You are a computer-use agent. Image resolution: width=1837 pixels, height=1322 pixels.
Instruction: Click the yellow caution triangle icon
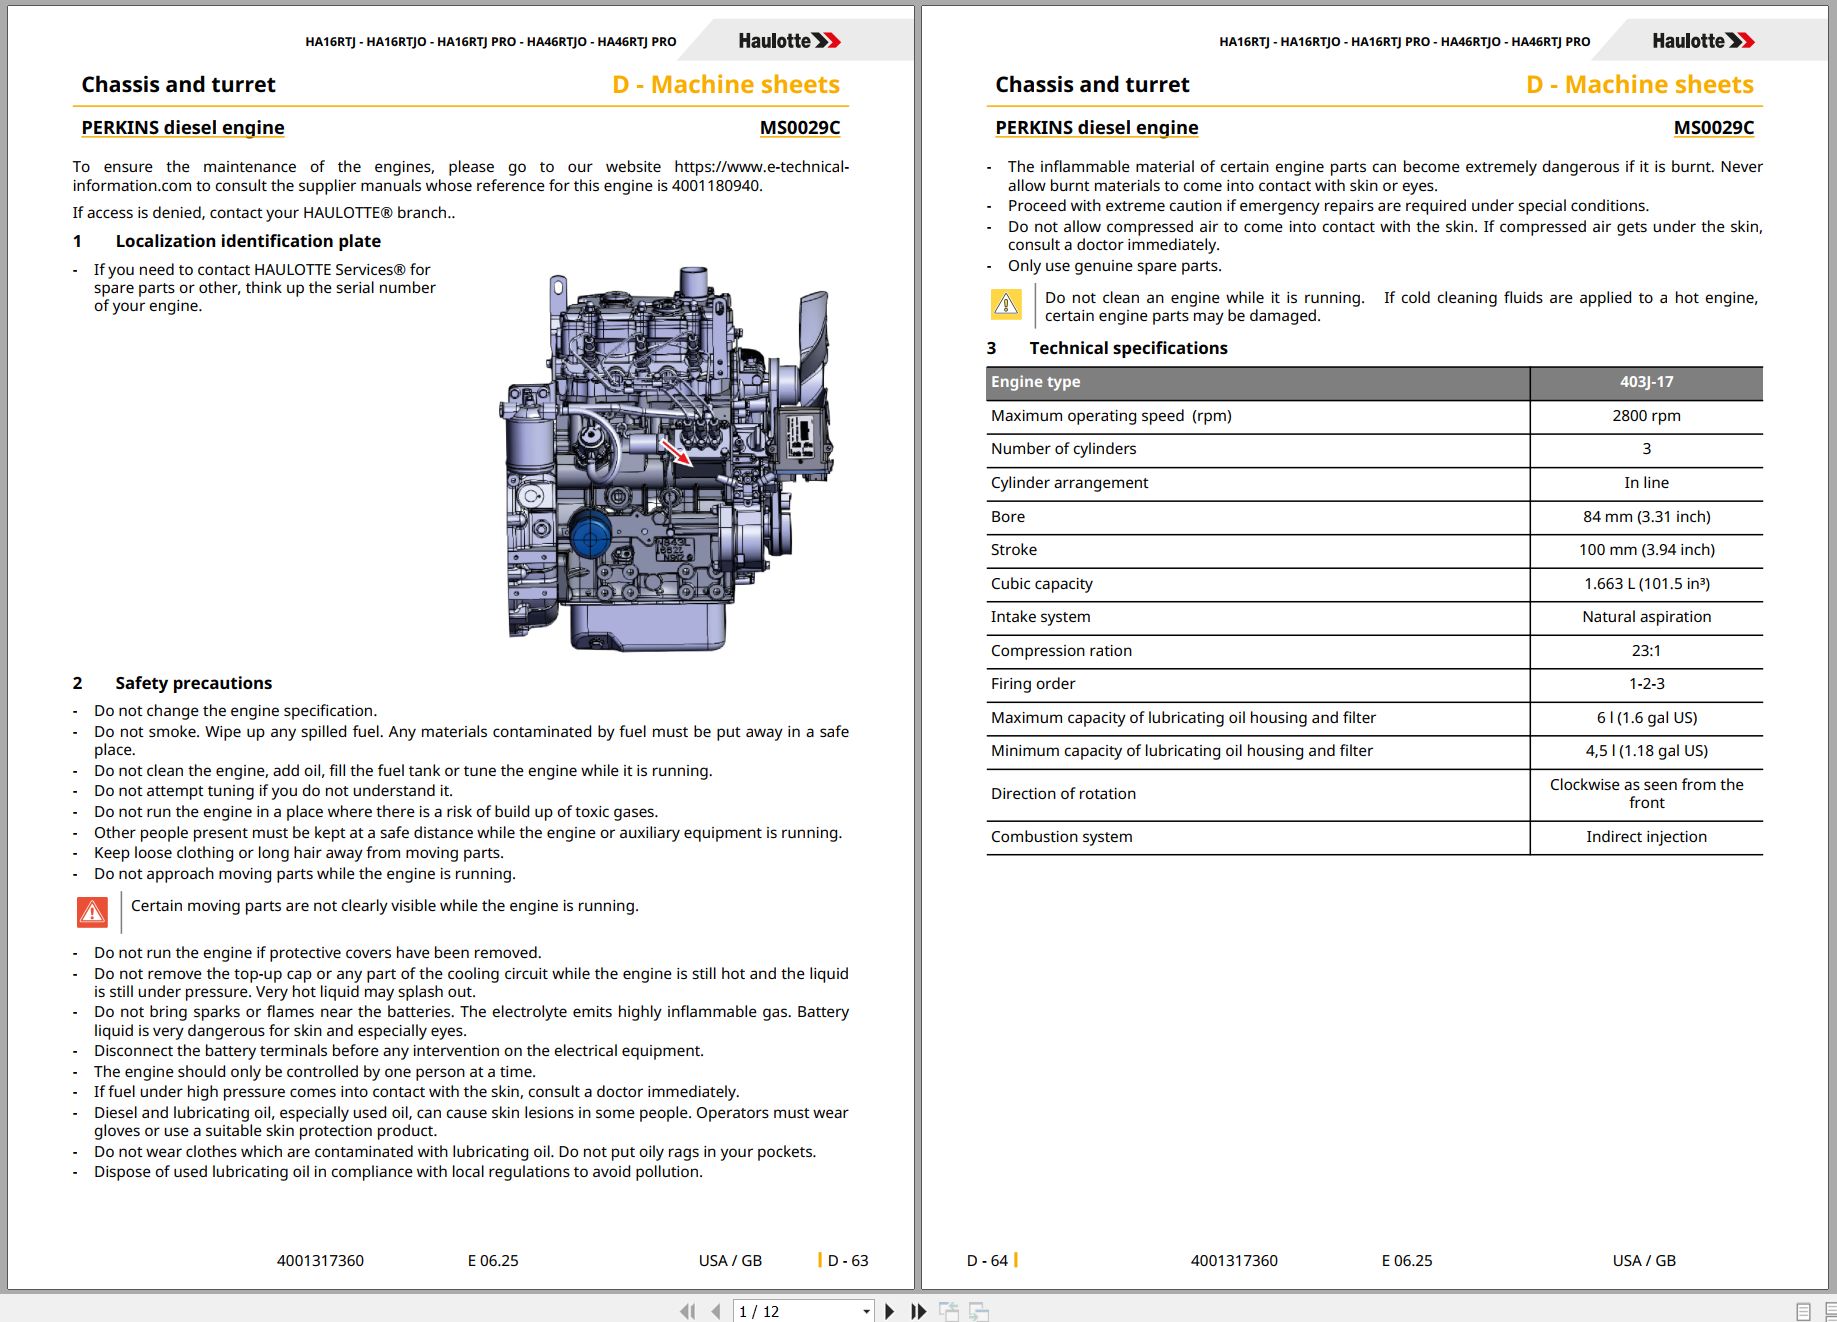pyautogui.click(x=1006, y=304)
